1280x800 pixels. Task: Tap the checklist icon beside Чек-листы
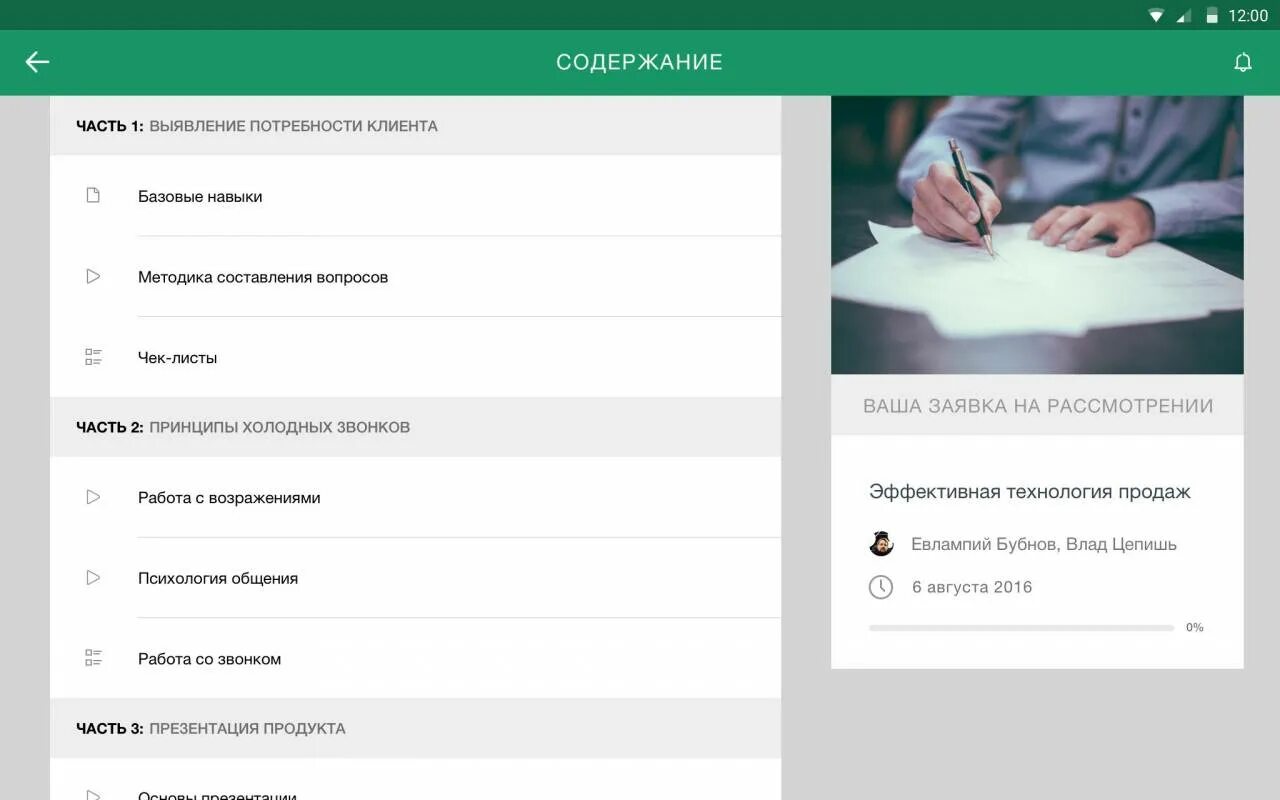(x=93, y=357)
